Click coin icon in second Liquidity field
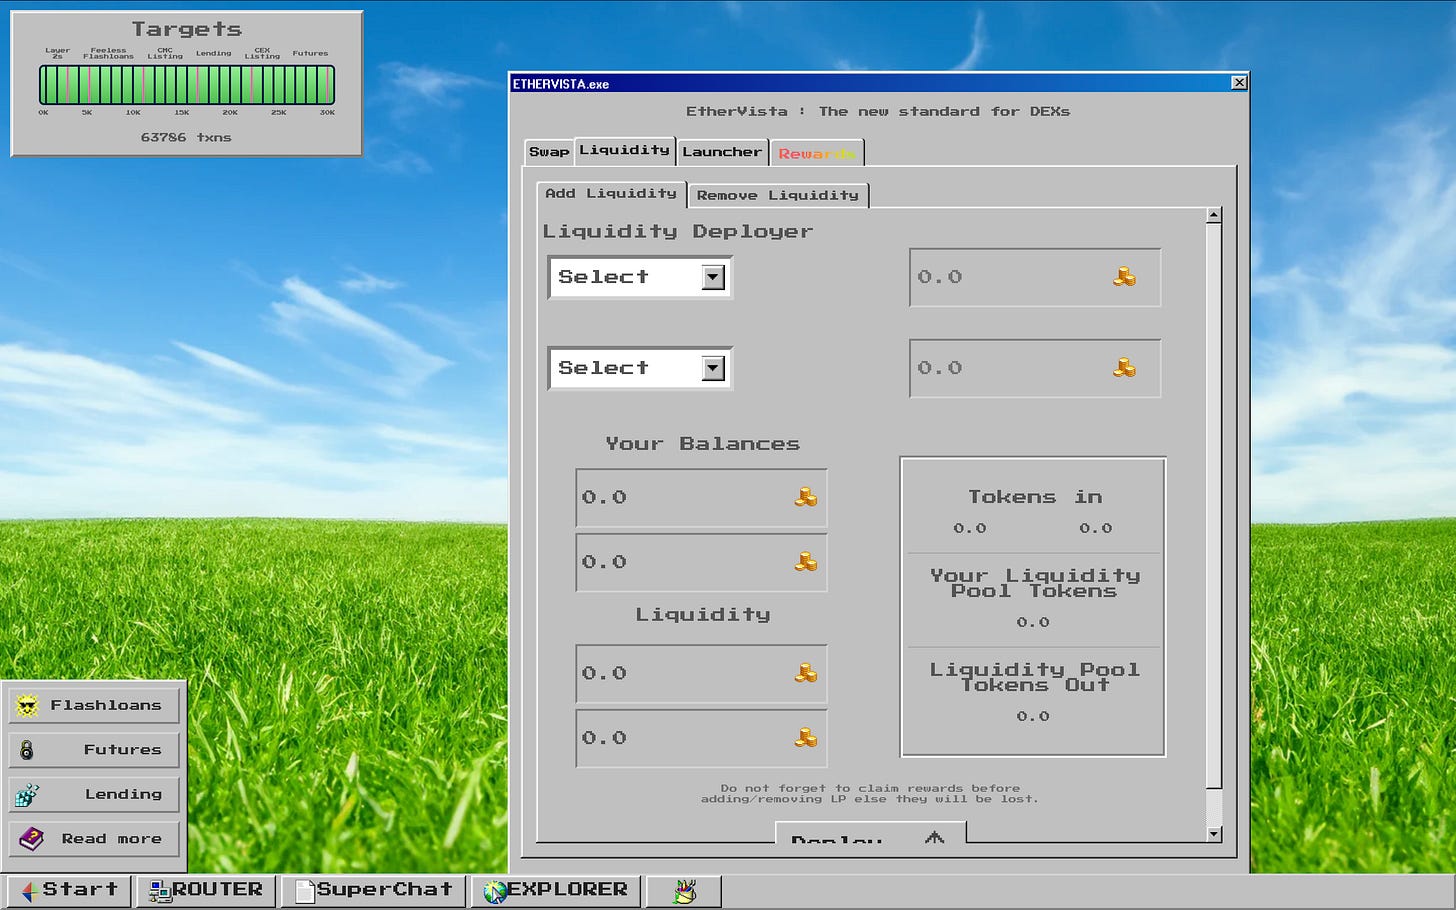Viewport: 1456px width, 910px height. (x=805, y=738)
